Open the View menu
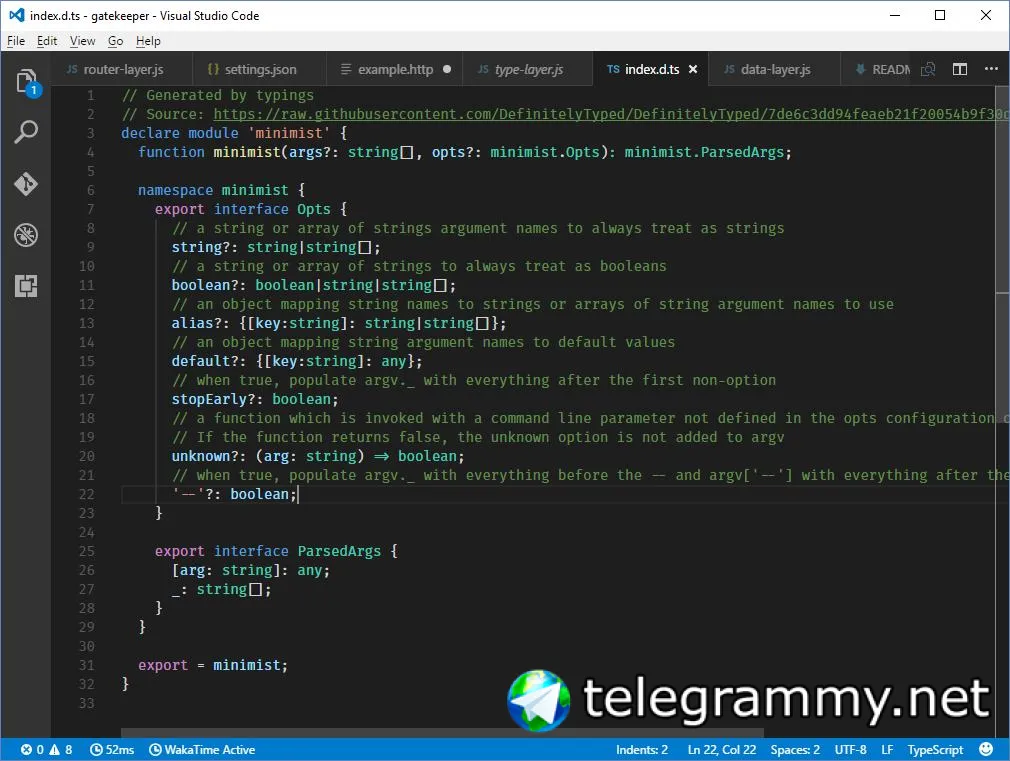Viewport: 1010px width, 761px height. [82, 41]
